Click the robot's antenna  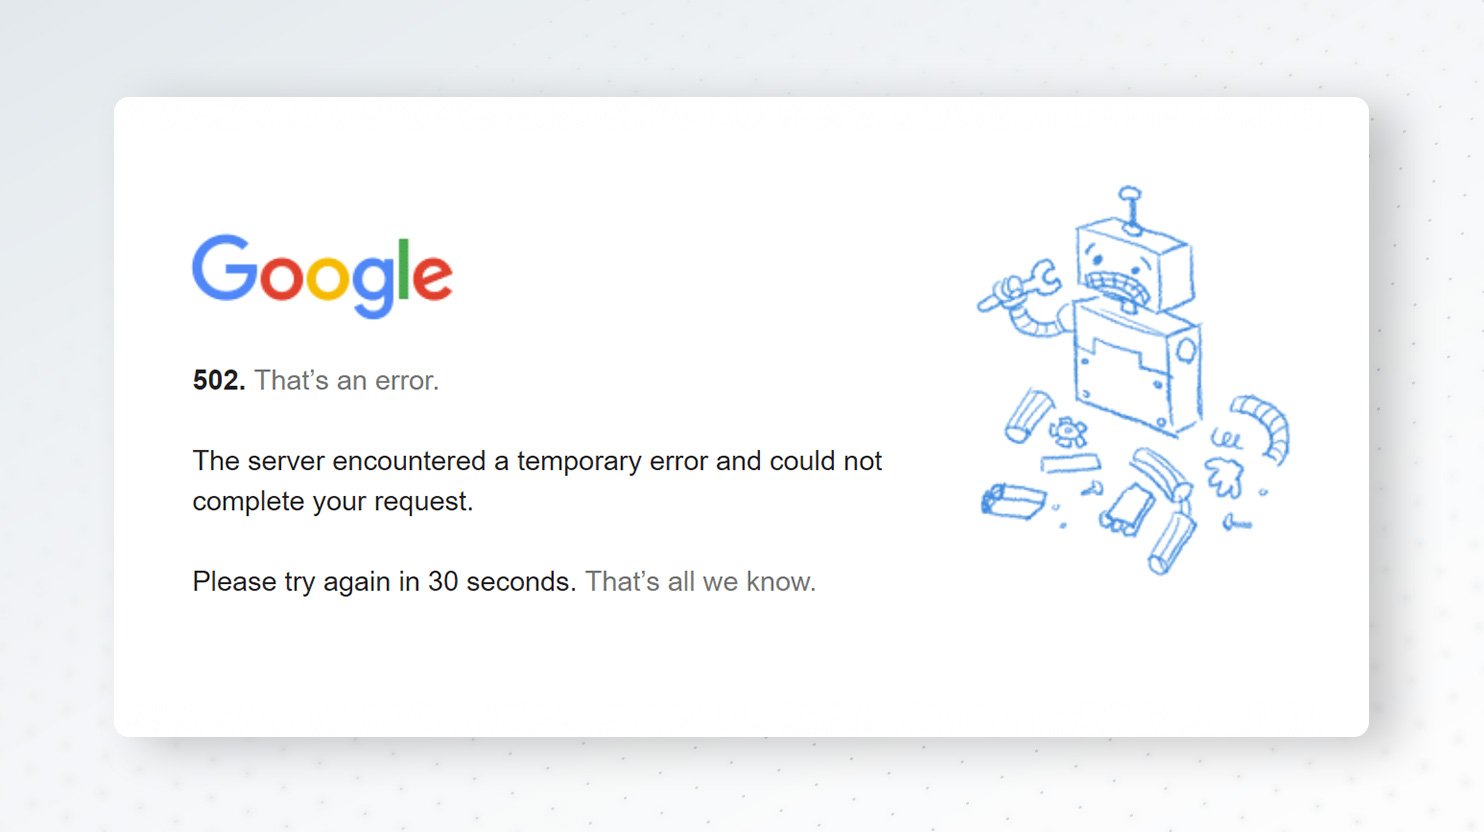[x=1131, y=209]
